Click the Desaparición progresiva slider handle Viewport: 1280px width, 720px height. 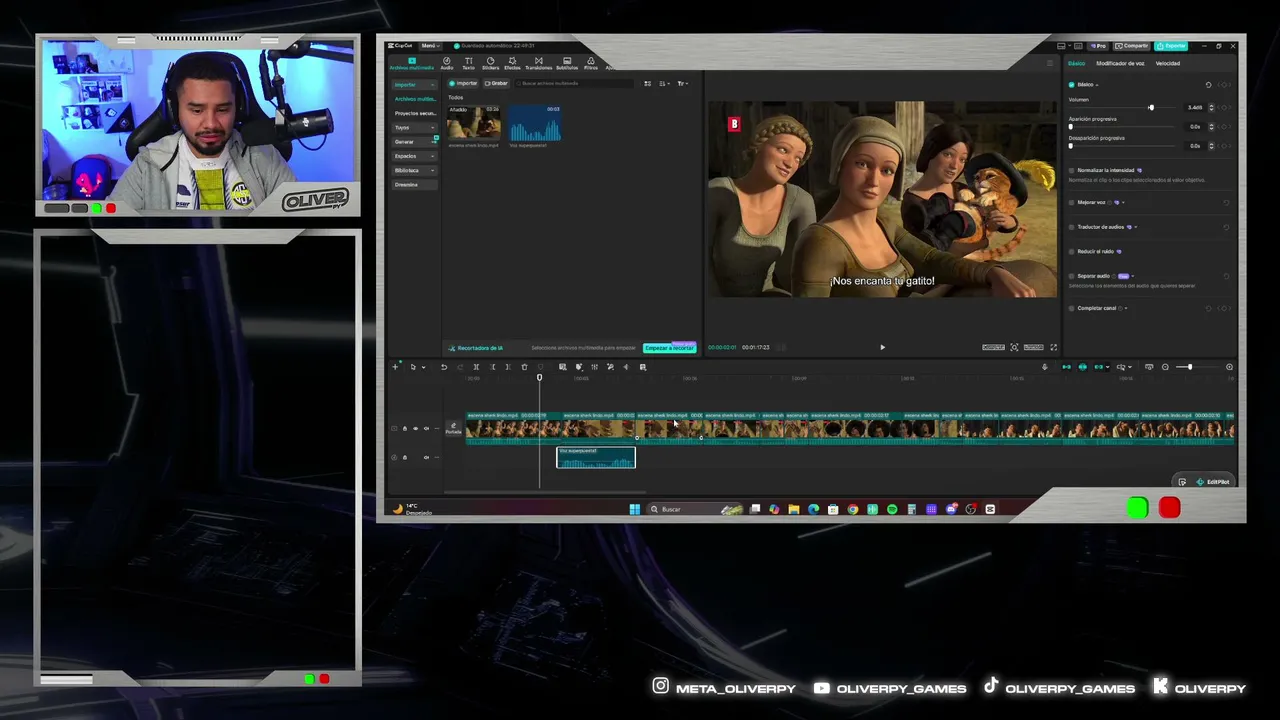pyautogui.click(x=1070, y=145)
